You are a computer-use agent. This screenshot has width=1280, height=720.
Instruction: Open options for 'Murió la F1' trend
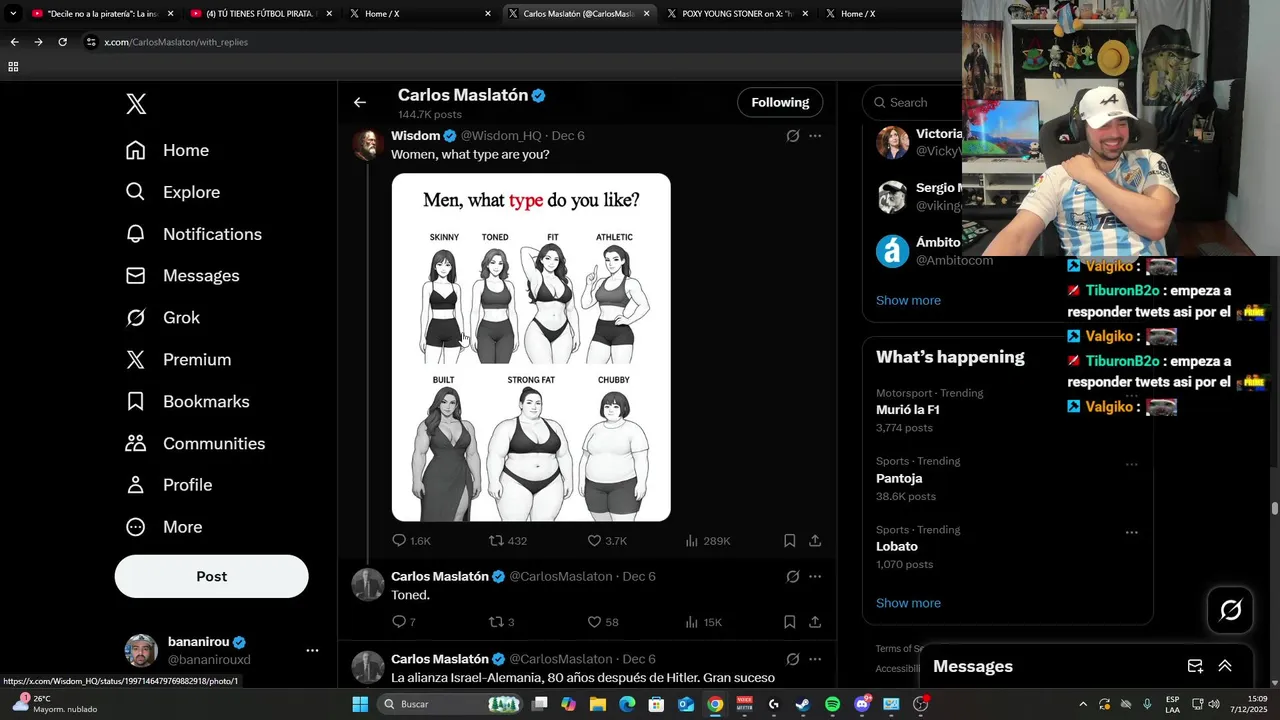coord(1132,396)
